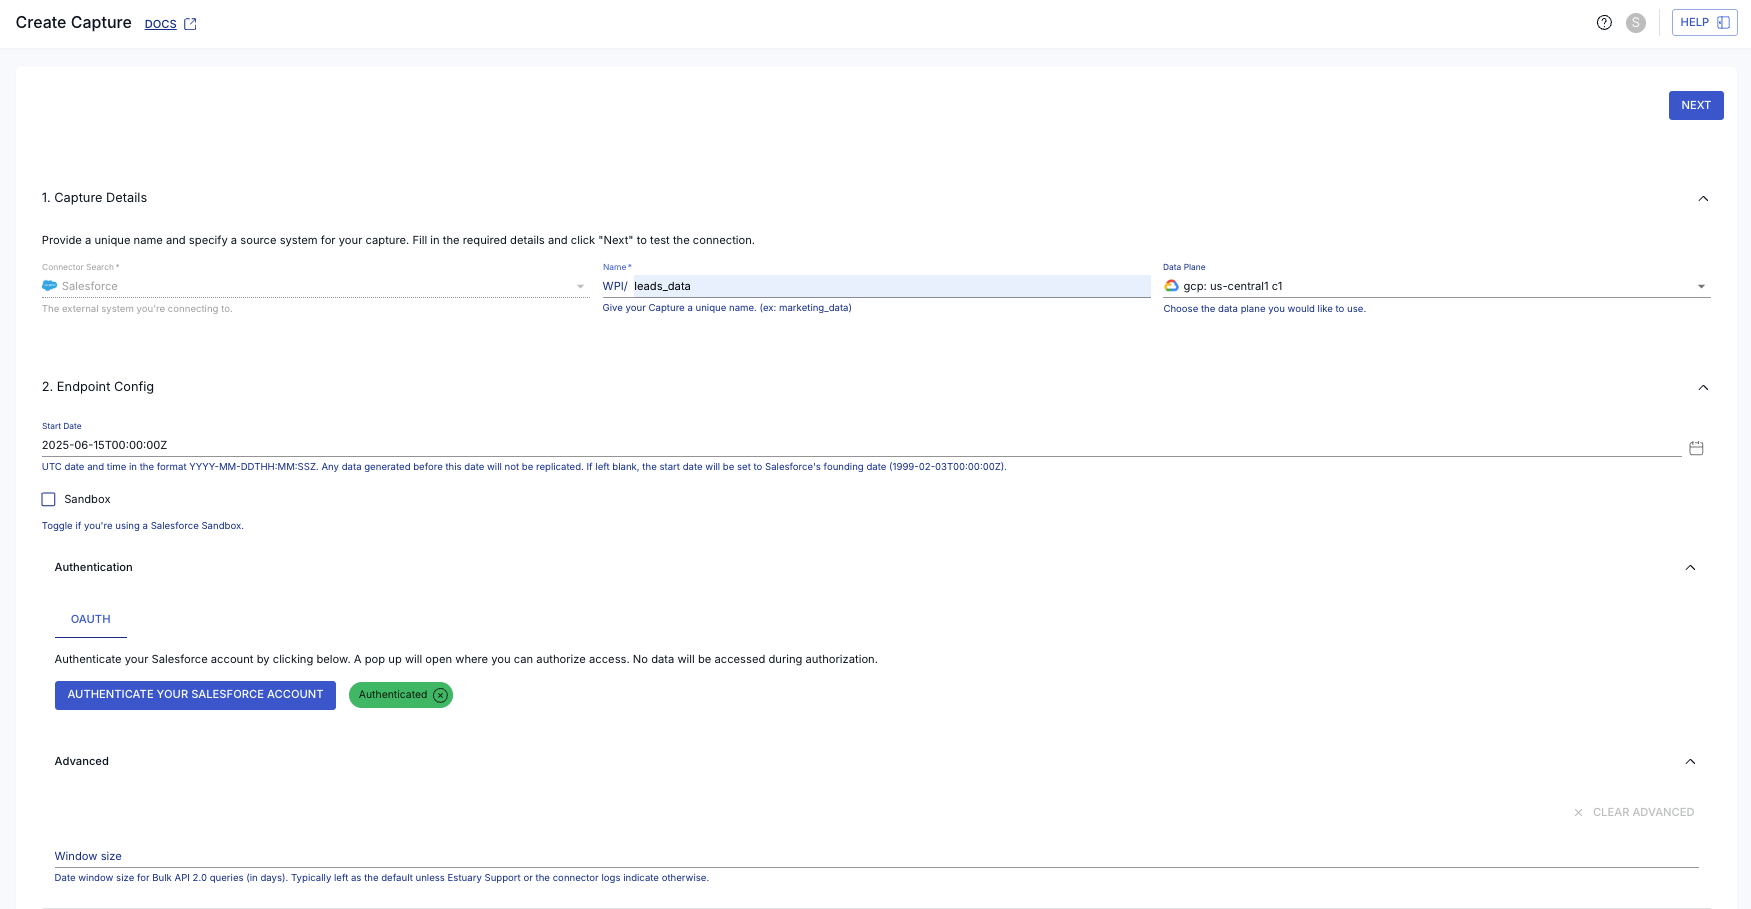
Task: Click the 'Create Capture' page title
Action: [x=74, y=23]
